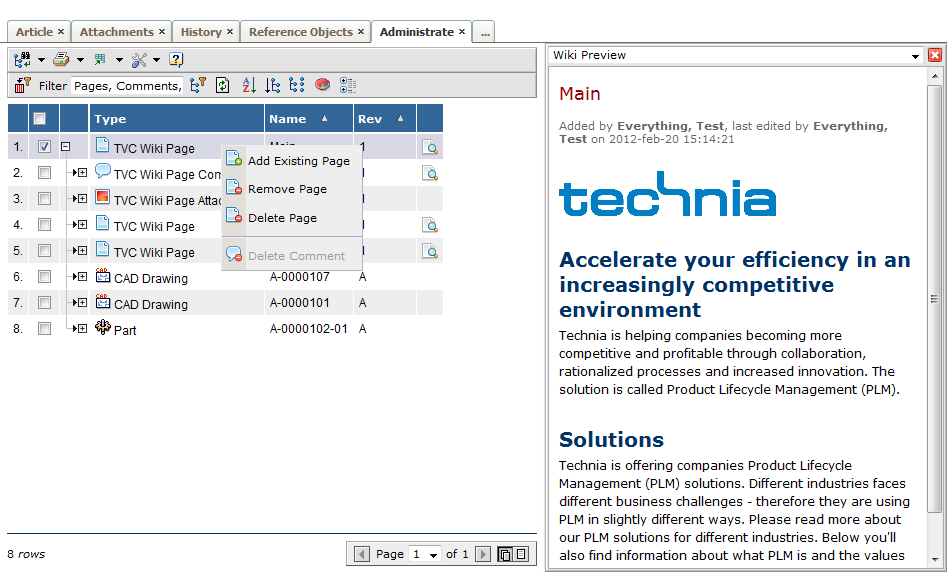Image resolution: width=947 pixels, height=574 pixels.
Task: Click the Filter input field showing Pages, Comments
Action: (127, 86)
